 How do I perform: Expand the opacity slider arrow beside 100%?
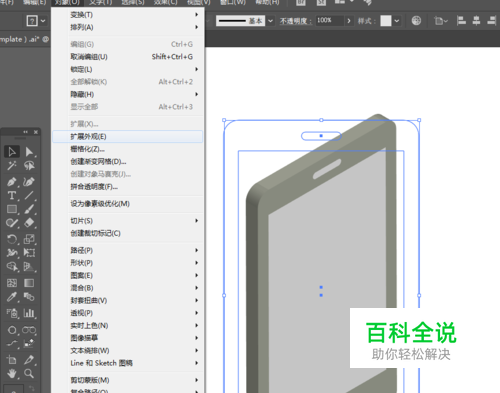click(x=349, y=21)
